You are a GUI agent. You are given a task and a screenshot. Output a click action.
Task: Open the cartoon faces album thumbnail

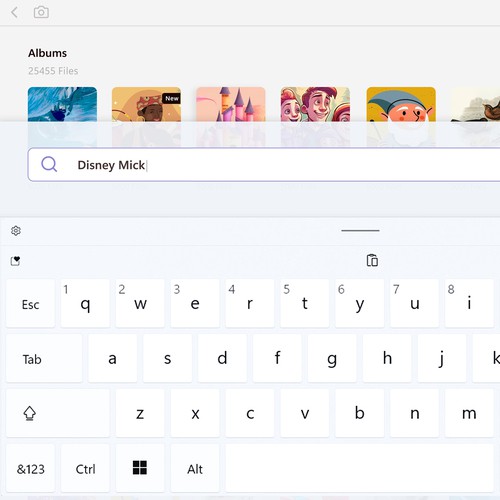(x=315, y=104)
